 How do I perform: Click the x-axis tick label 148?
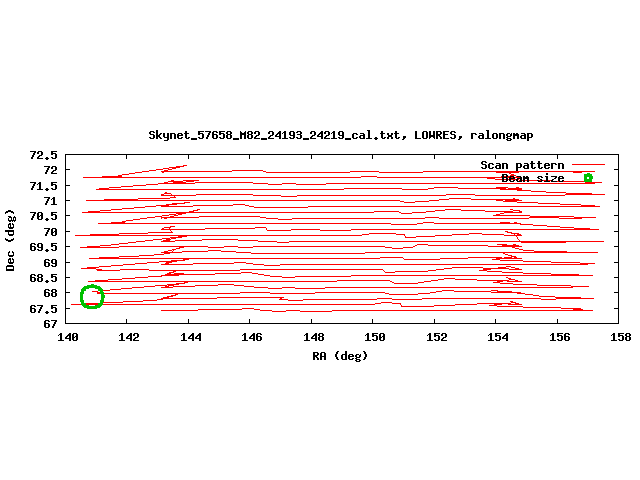pos(313,337)
